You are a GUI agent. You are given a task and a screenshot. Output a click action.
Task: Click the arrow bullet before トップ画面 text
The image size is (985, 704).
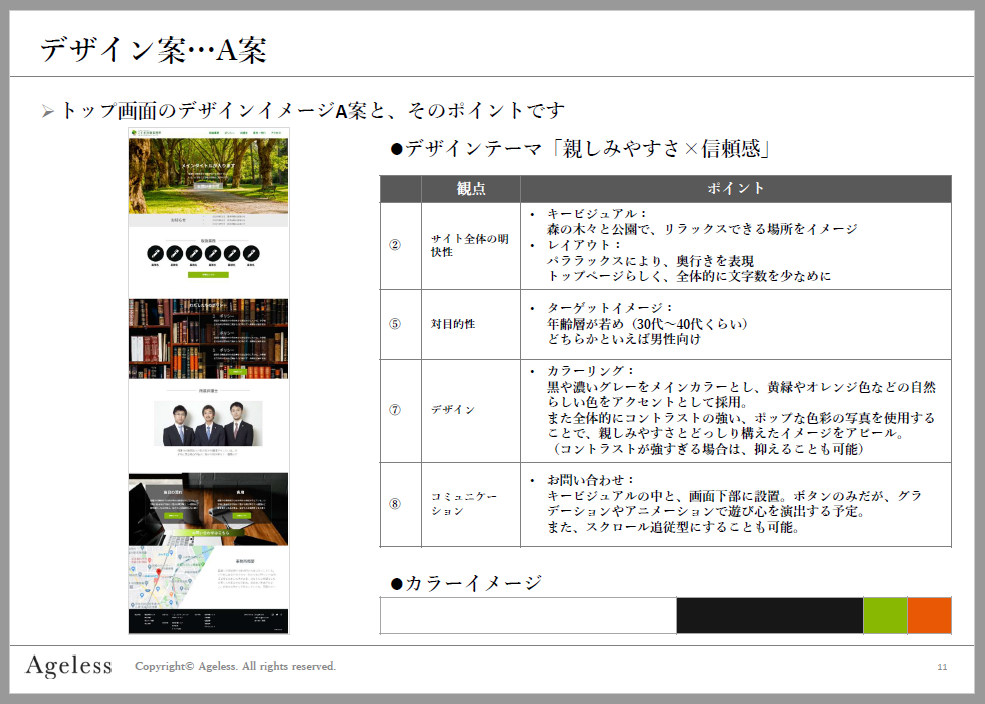[x=47, y=112]
